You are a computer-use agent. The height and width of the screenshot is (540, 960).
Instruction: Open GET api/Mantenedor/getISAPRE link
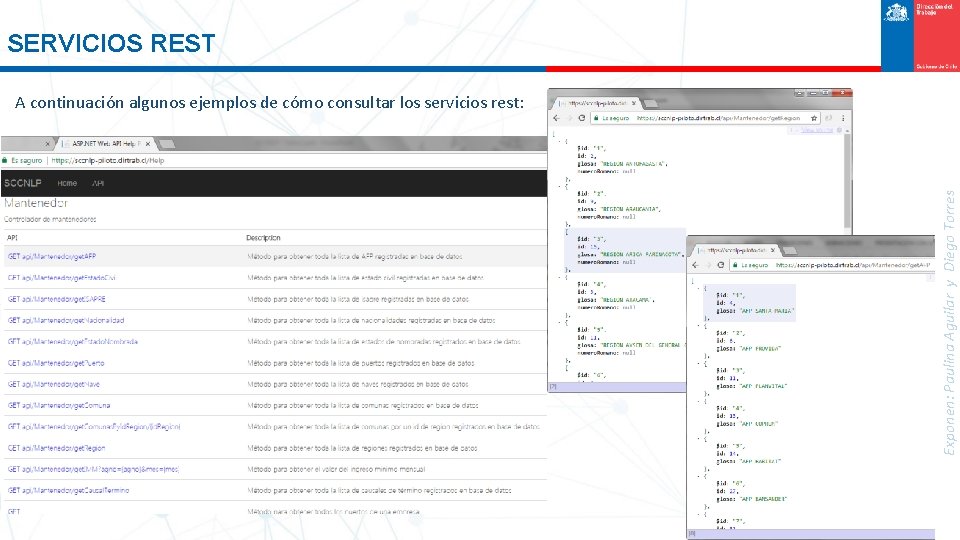(56, 299)
